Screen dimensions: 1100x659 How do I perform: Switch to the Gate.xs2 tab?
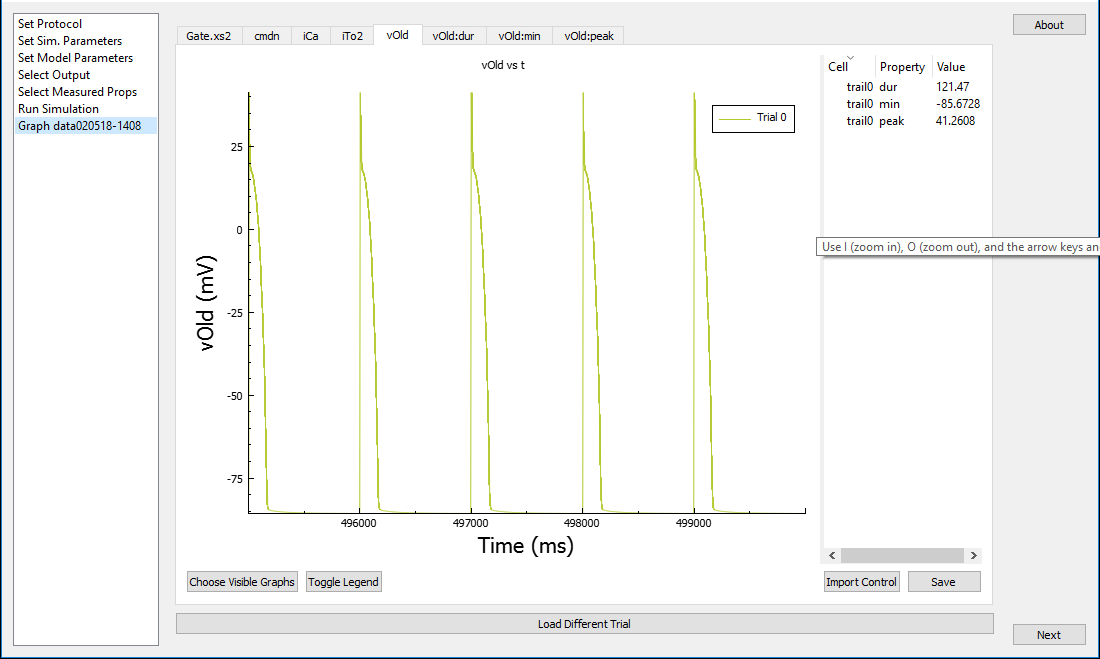[x=209, y=36]
